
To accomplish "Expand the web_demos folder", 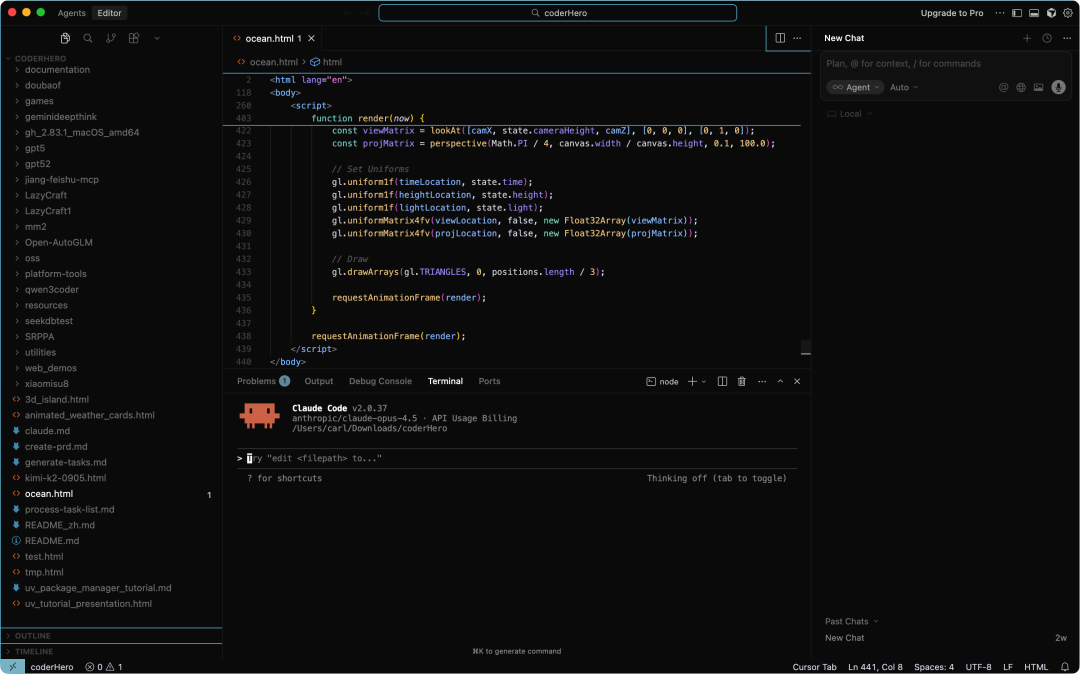I will [x=50, y=368].
